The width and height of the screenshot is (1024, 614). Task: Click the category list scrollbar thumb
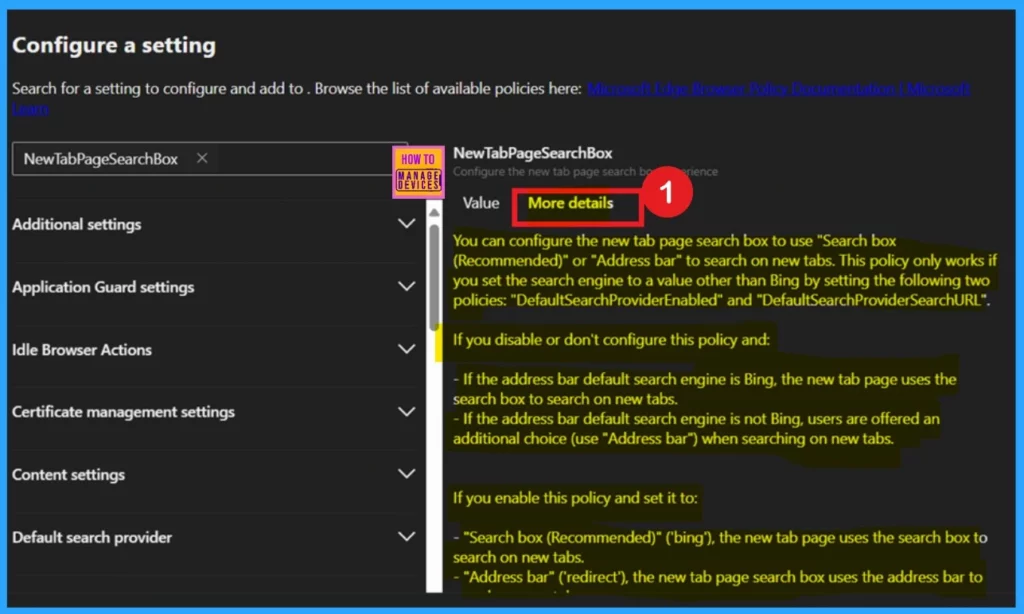(434, 277)
